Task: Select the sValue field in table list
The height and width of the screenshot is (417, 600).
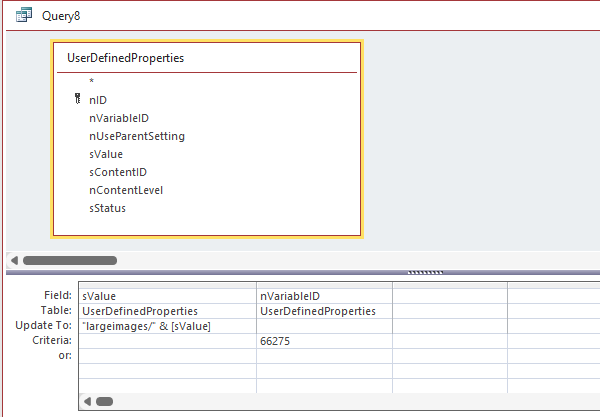Action: [x=105, y=154]
